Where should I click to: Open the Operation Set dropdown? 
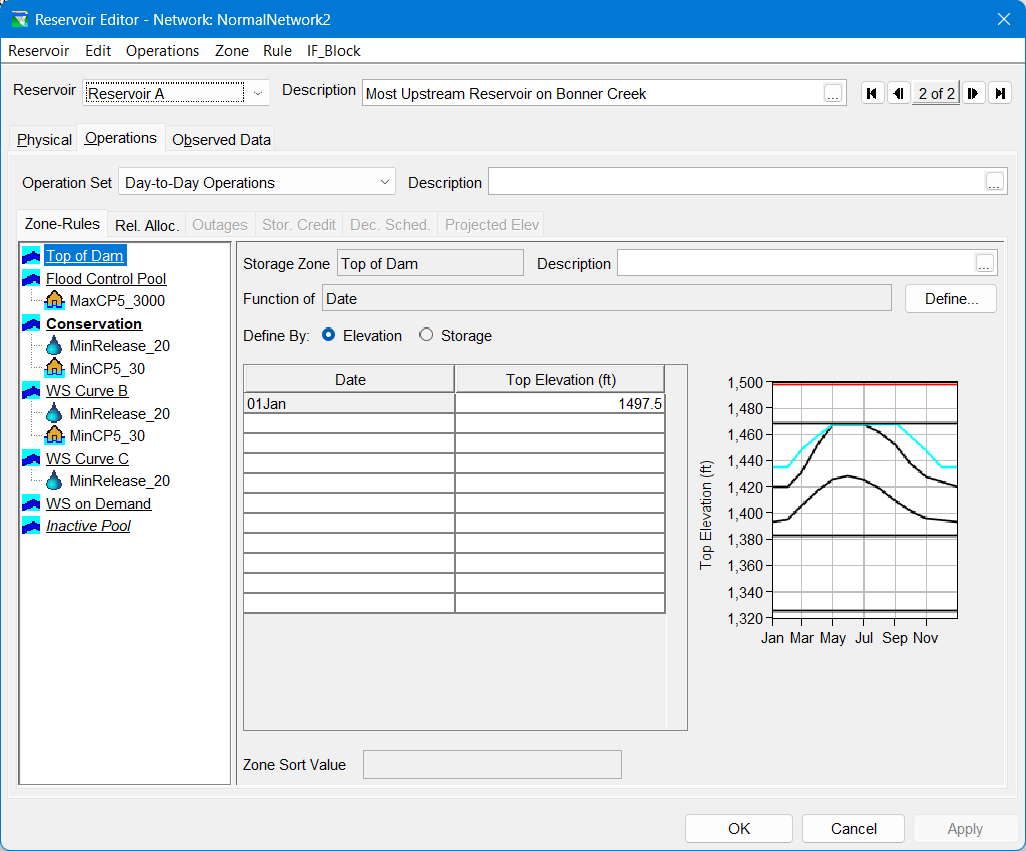pyautogui.click(x=385, y=183)
